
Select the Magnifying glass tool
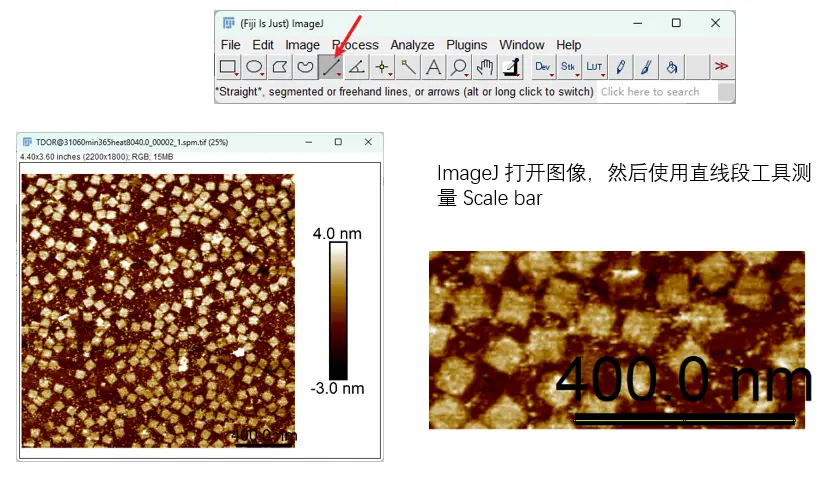click(459, 67)
